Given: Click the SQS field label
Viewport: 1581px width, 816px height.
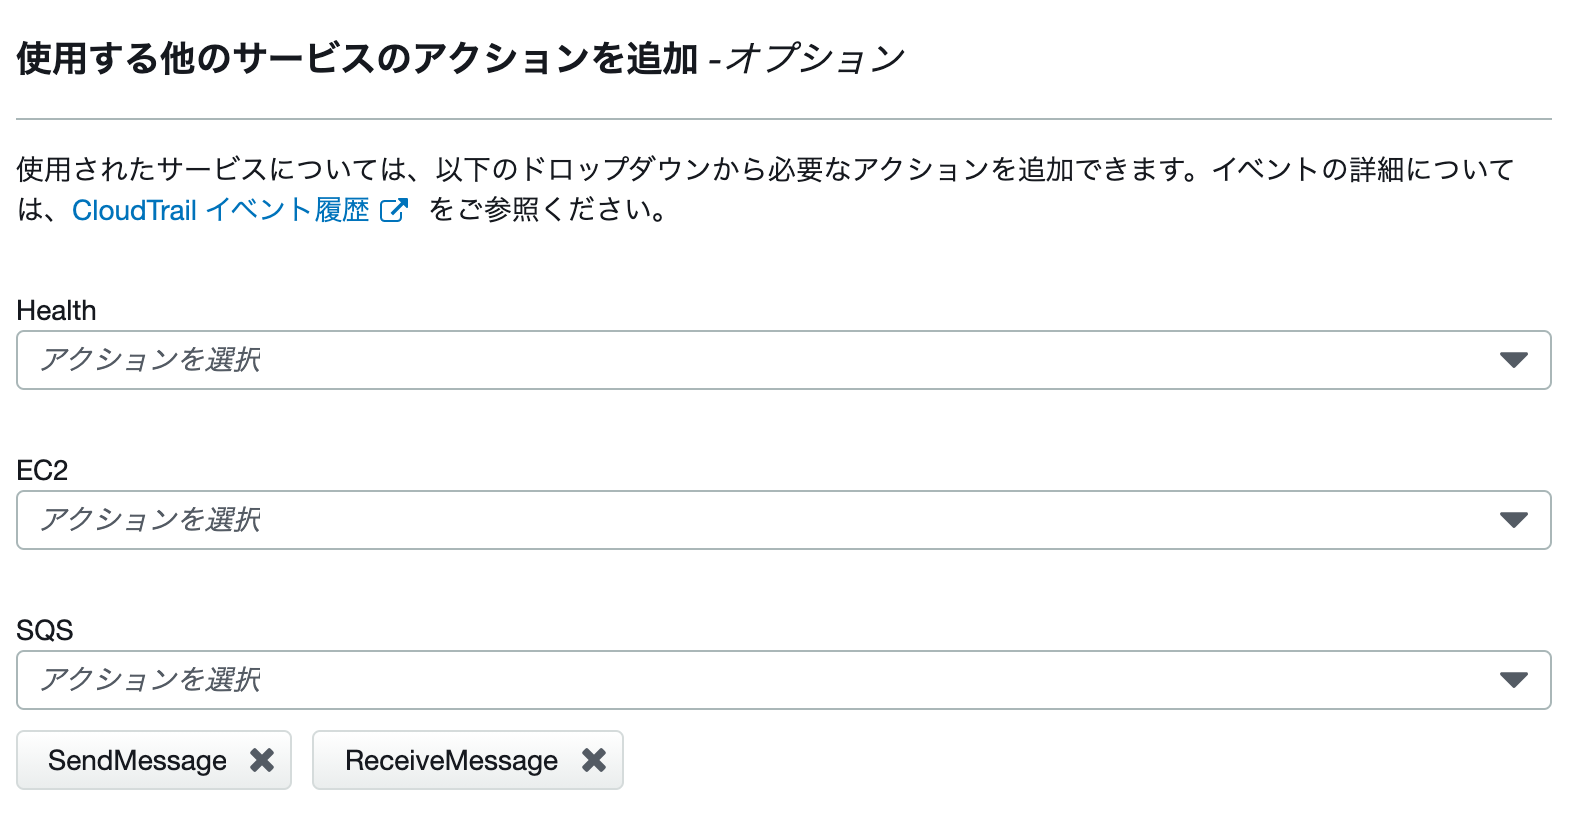Looking at the screenshot, I should 45,630.
